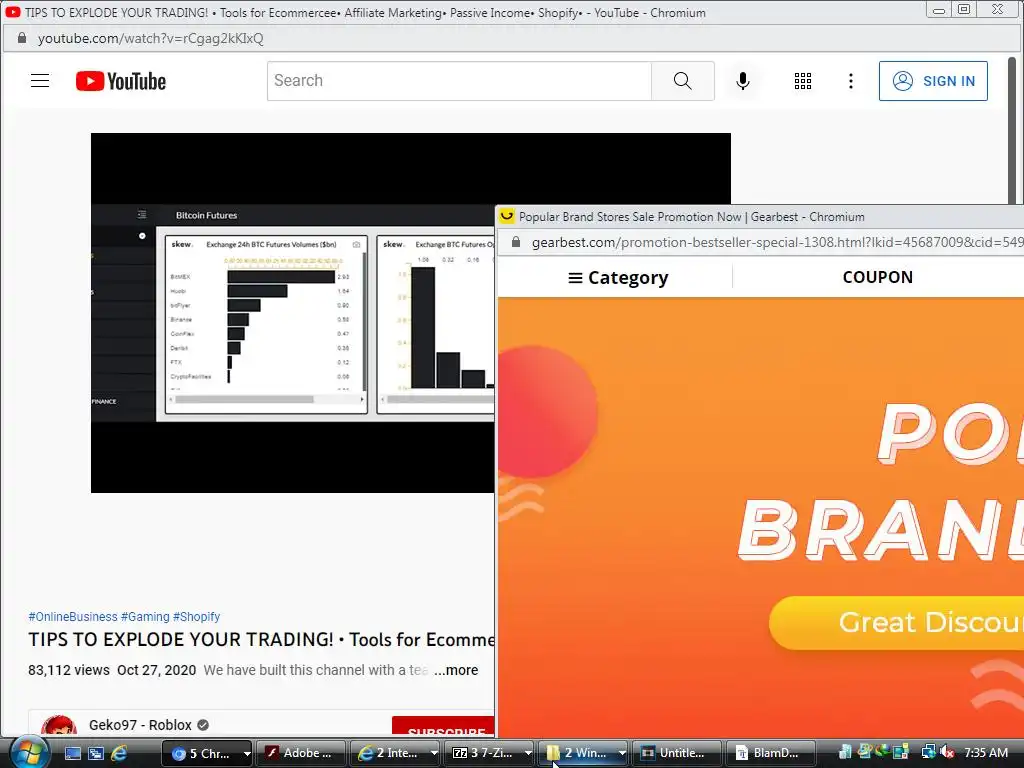Click the 83,112 views count text
Image resolution: width=1024 pixels, height=768 pixels.
click(x=69, y=670)
